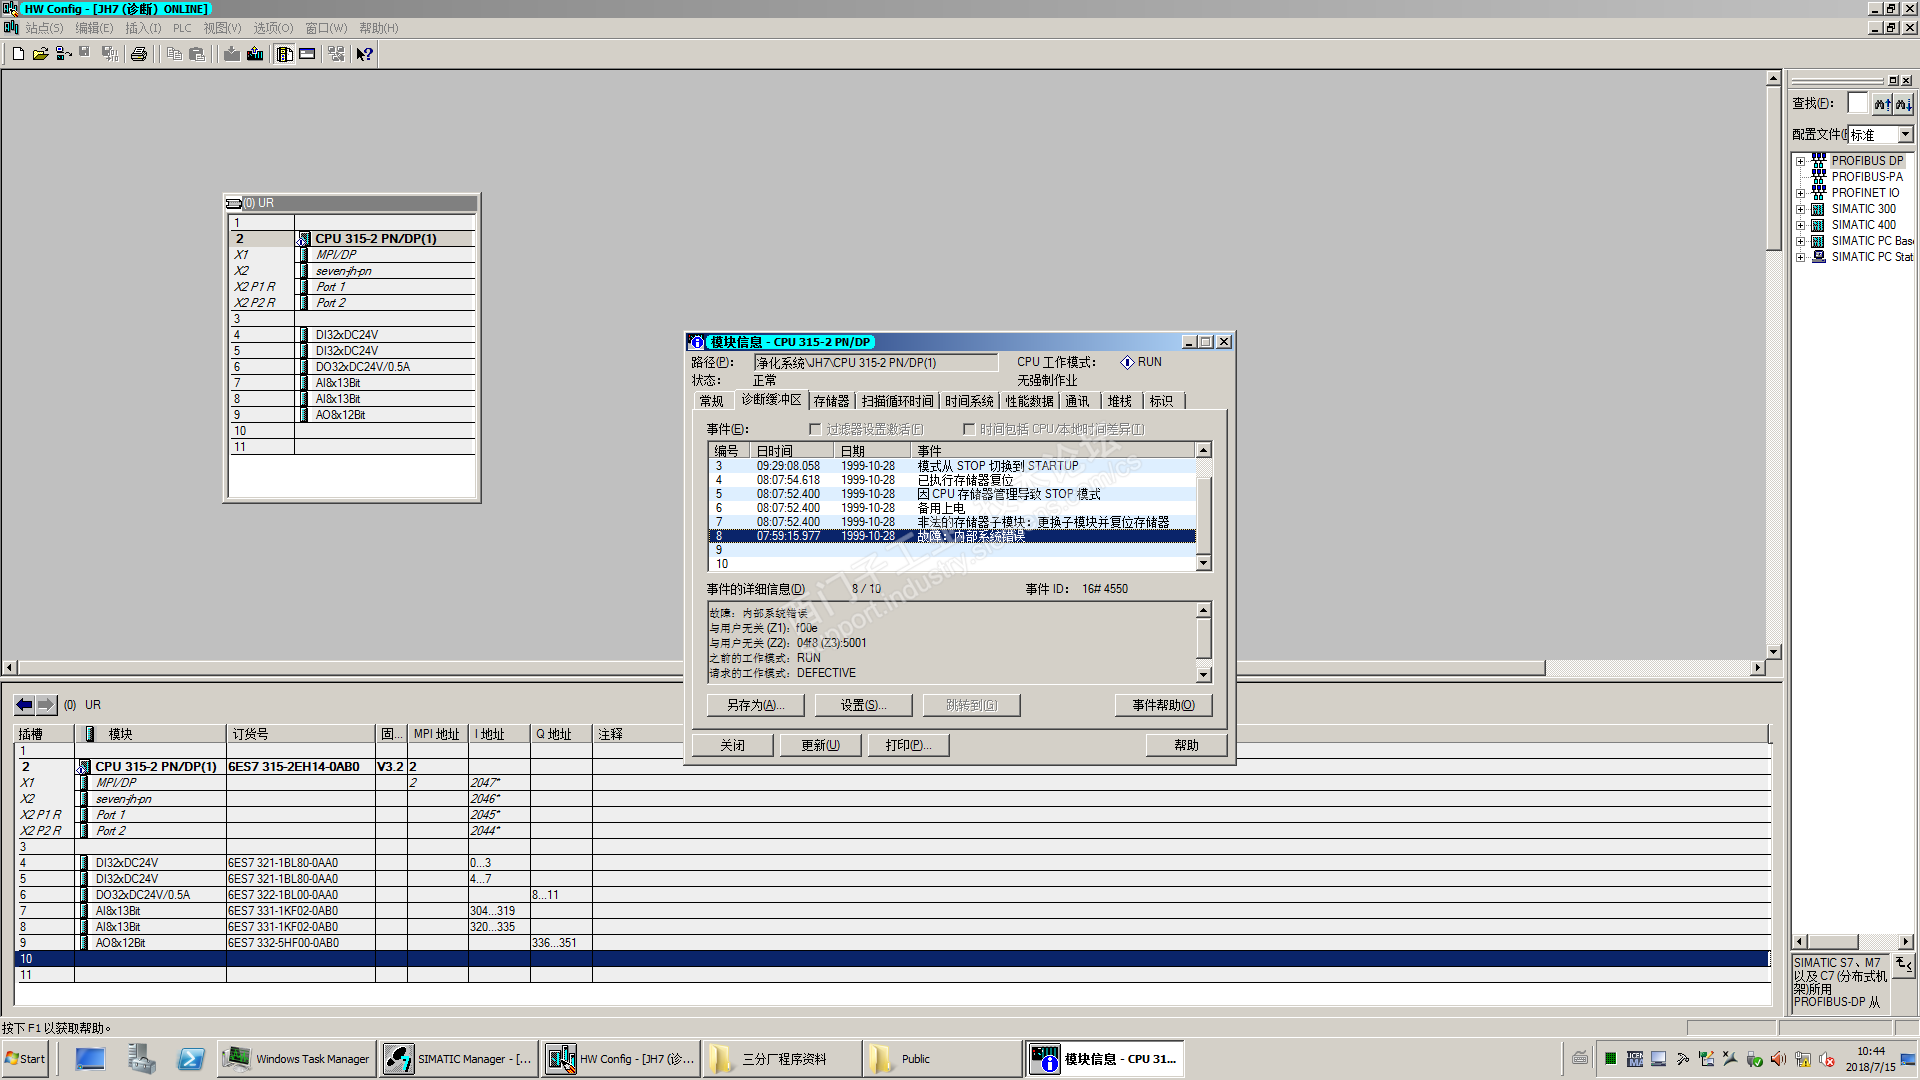1920x1080 pixels.
Task: Click the Update (更新) button
Action: 820,745
